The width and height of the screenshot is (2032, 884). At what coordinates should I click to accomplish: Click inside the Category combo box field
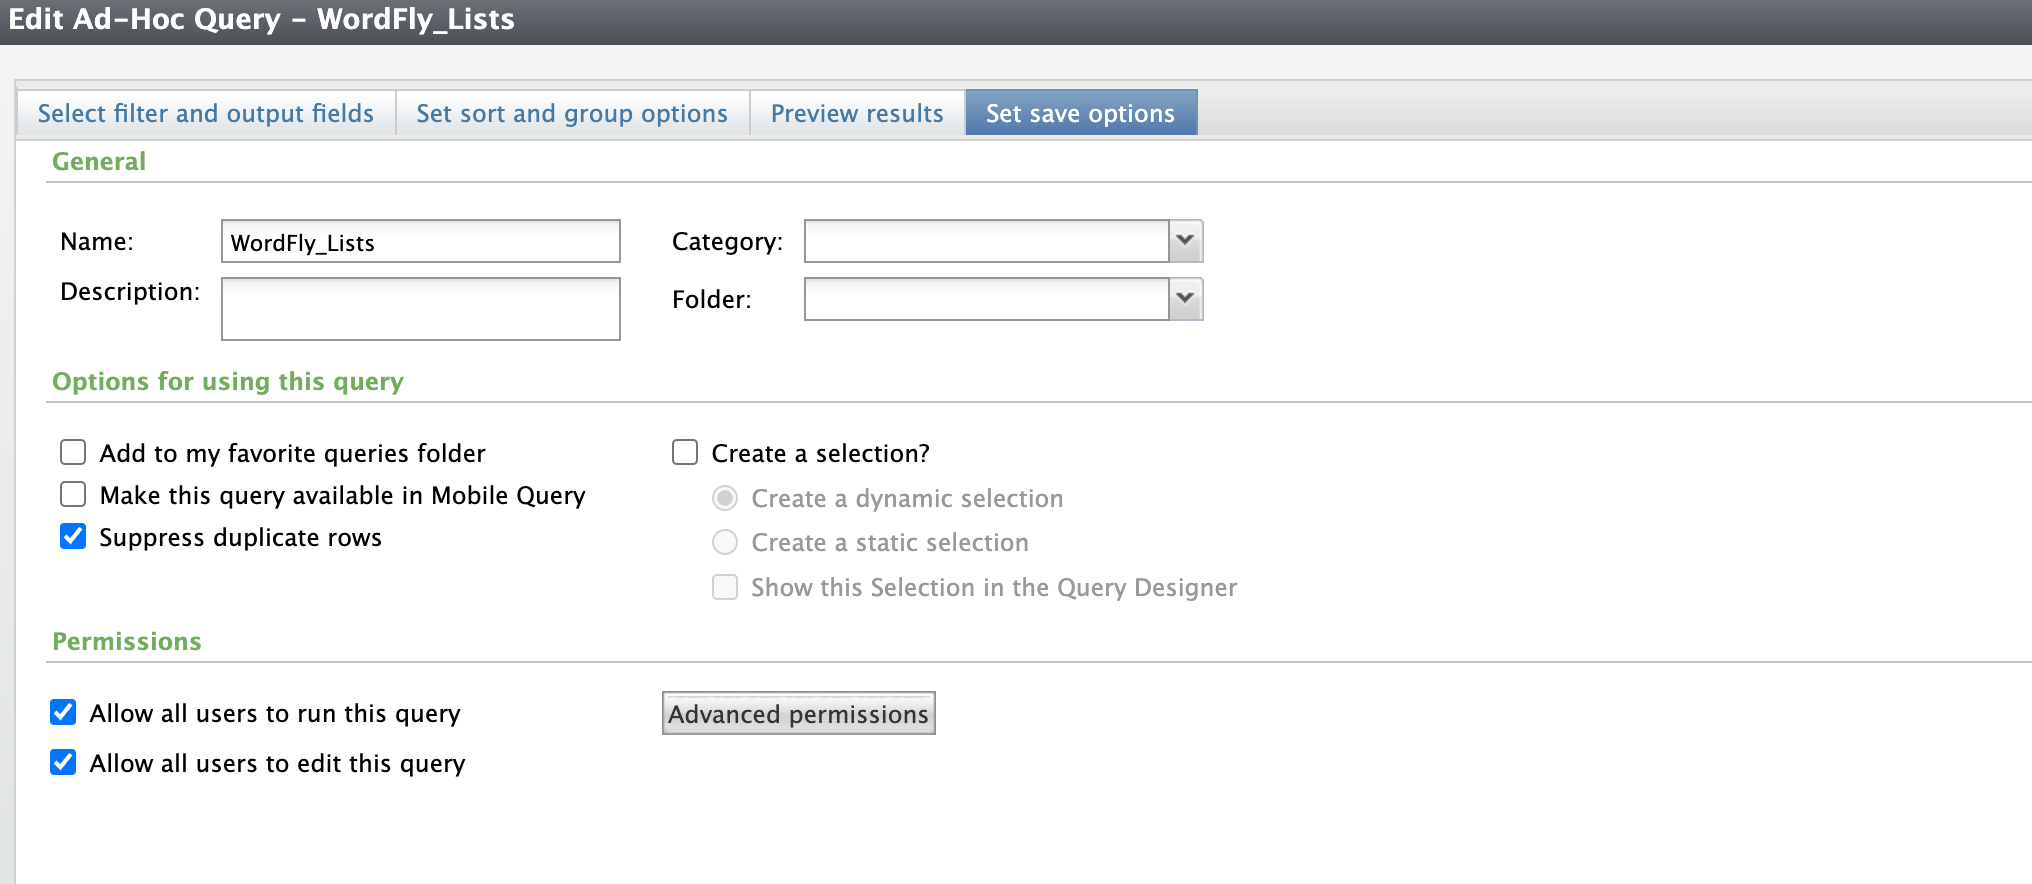pyautogui.click(x=987, y=241)
